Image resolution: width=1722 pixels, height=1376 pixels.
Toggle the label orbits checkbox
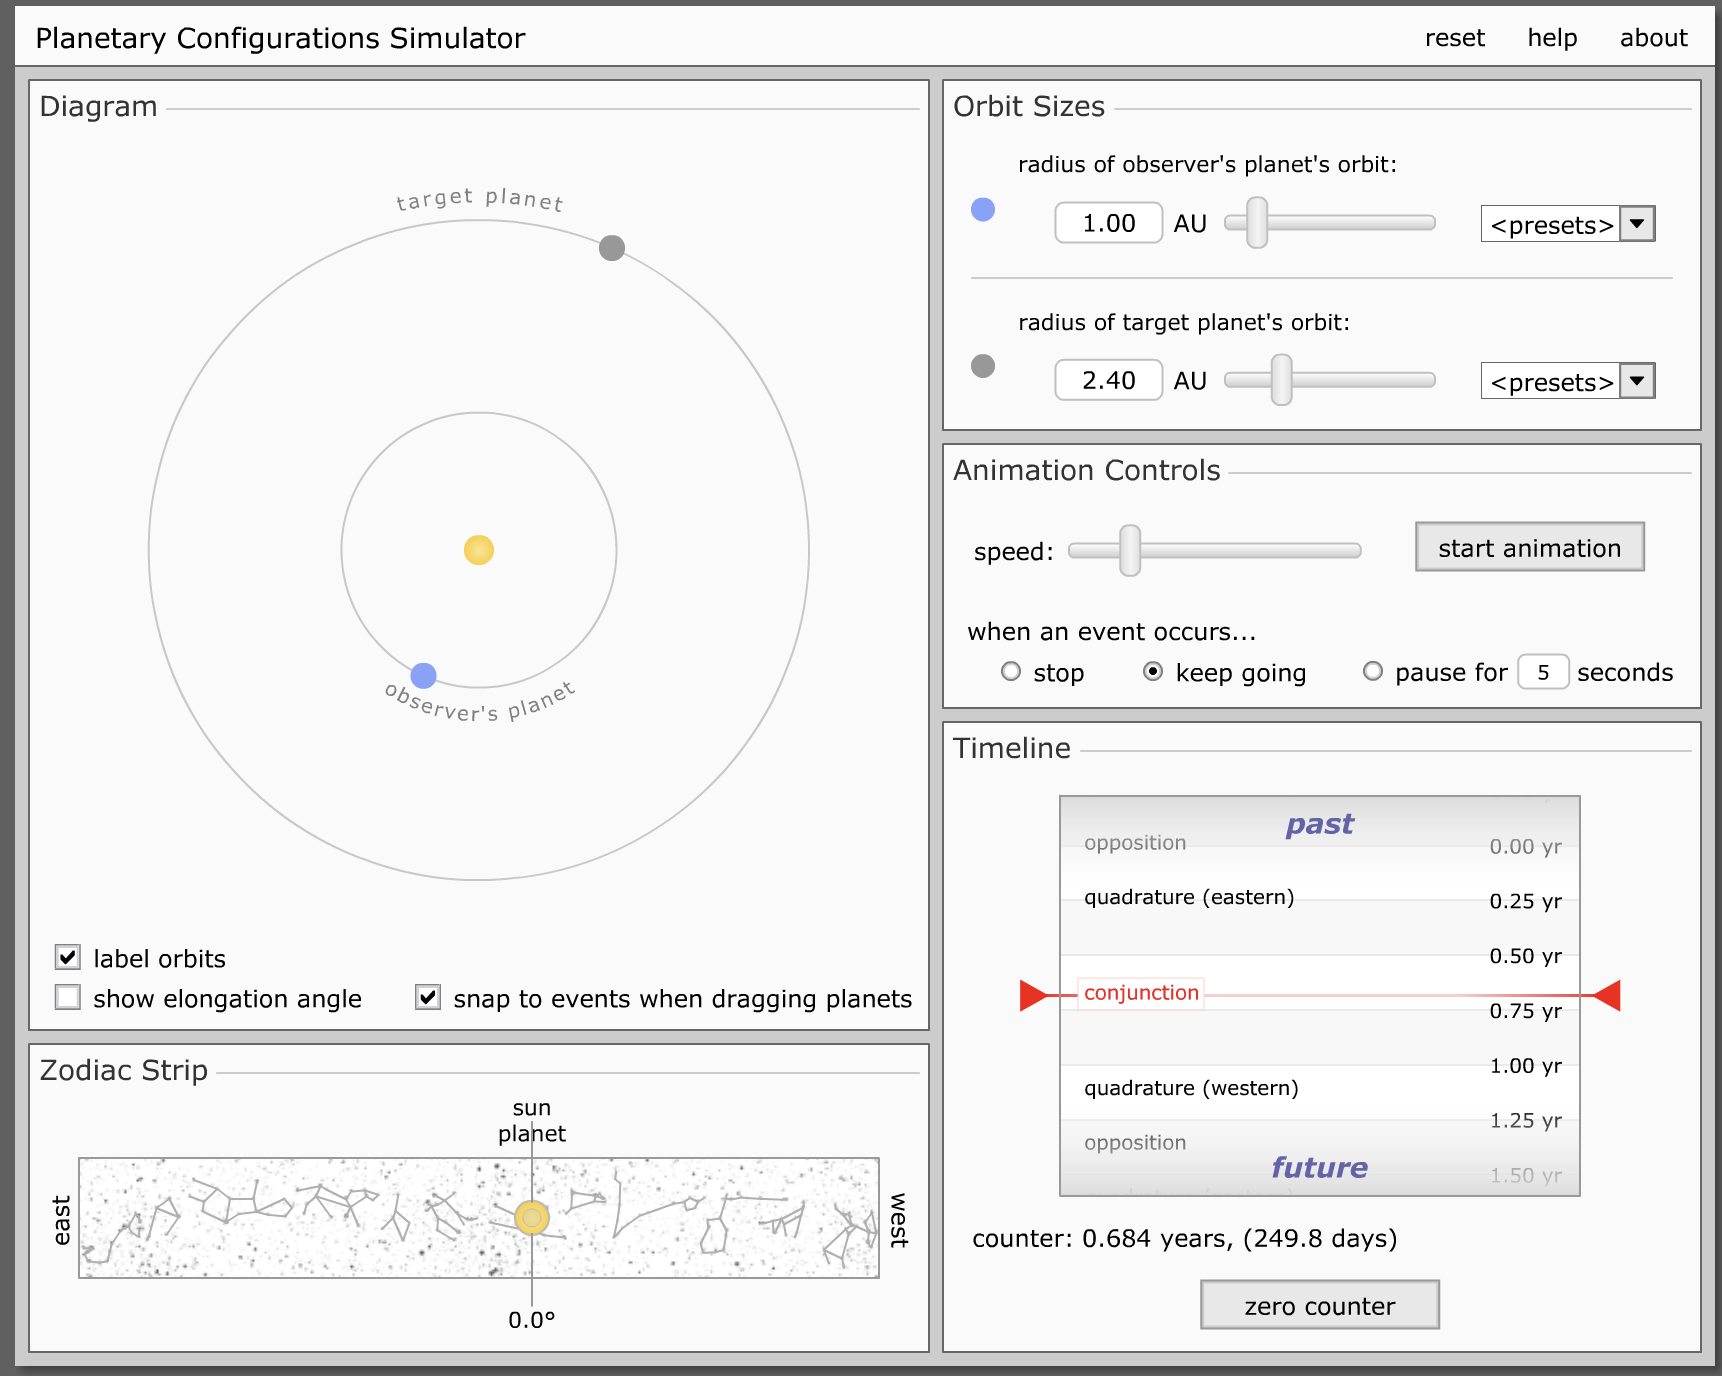coord(68,957)
